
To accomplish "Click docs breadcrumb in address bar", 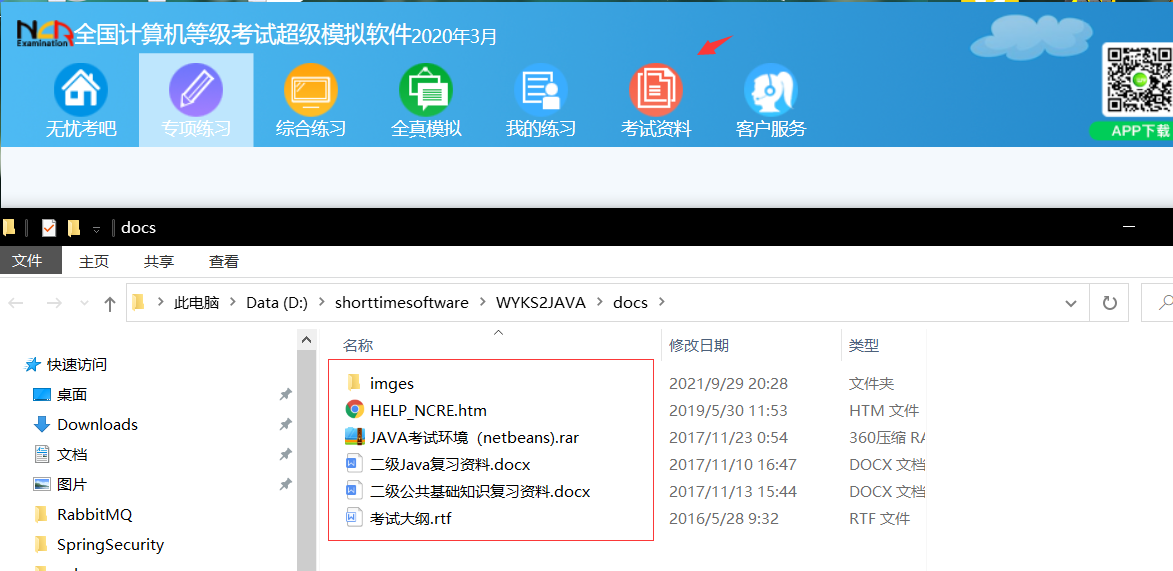I will click(630, 303).
